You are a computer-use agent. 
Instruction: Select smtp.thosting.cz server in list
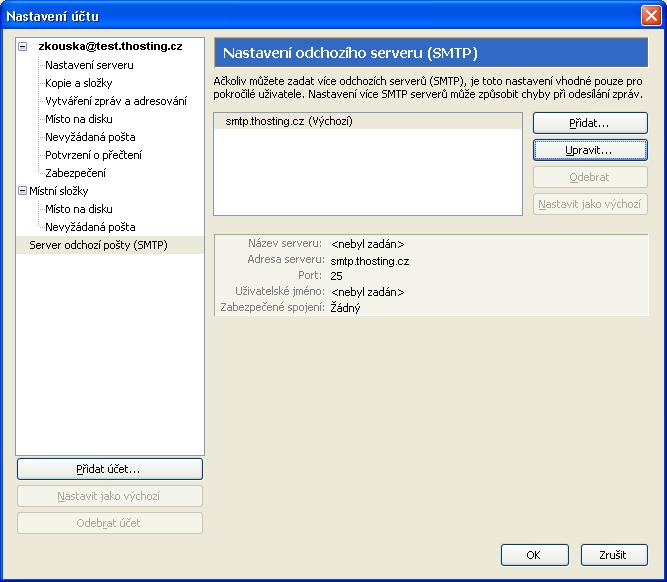(289, 122)
